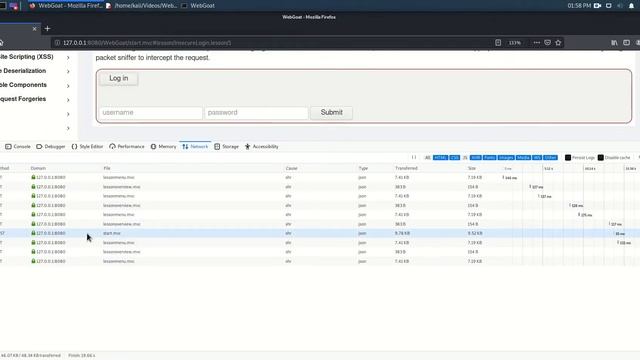The height and width of the screenshot is (360, 640).
Task: Open Style Editor braces icon
Action: 74,147
